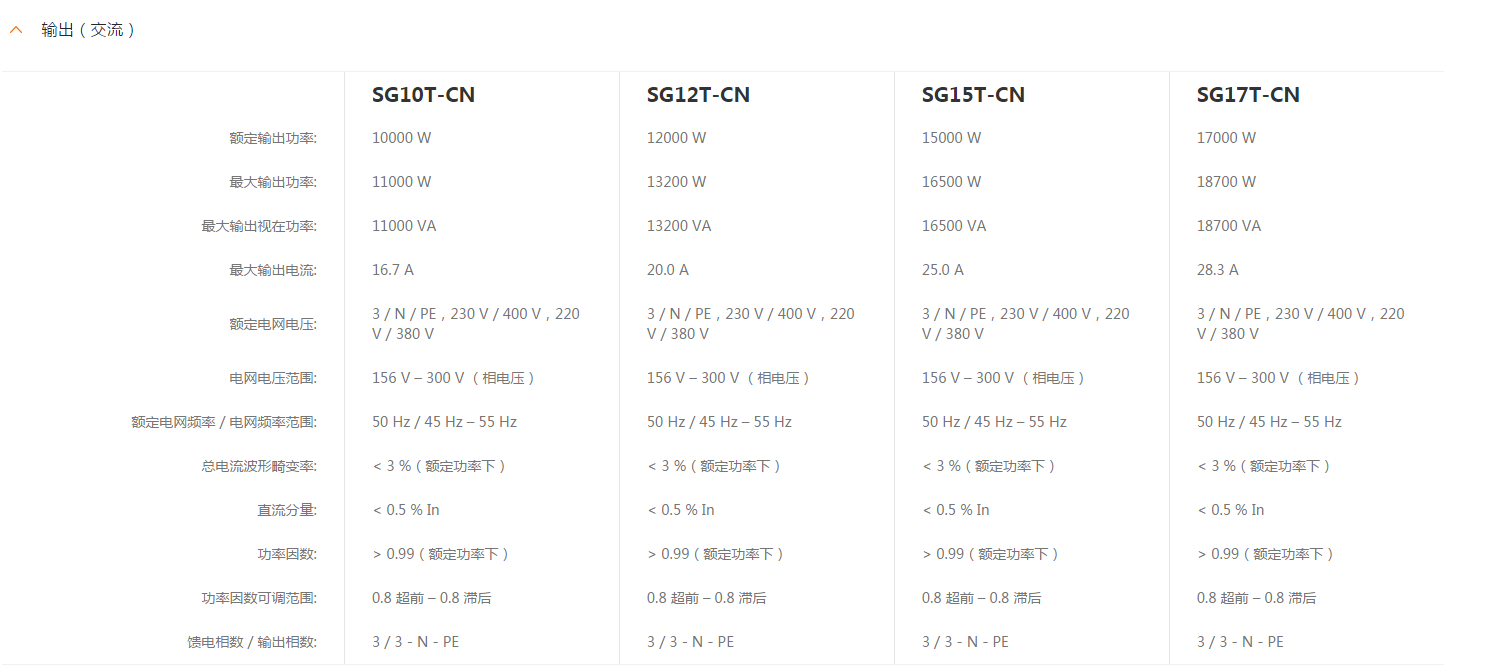Click the 输出（交流）section title
1493x670 pixels.
(87, 30)
